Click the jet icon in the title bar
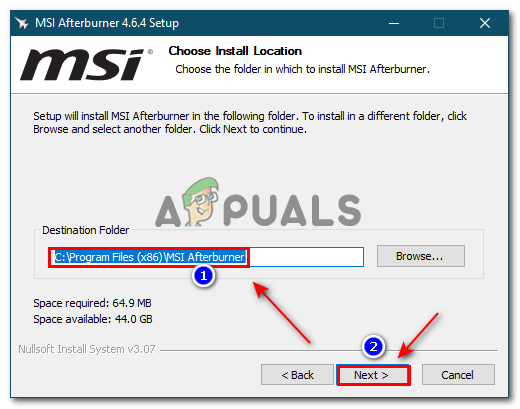Image resolution: width=520 pixels, height=409 pixels. [x=22, y=23]
